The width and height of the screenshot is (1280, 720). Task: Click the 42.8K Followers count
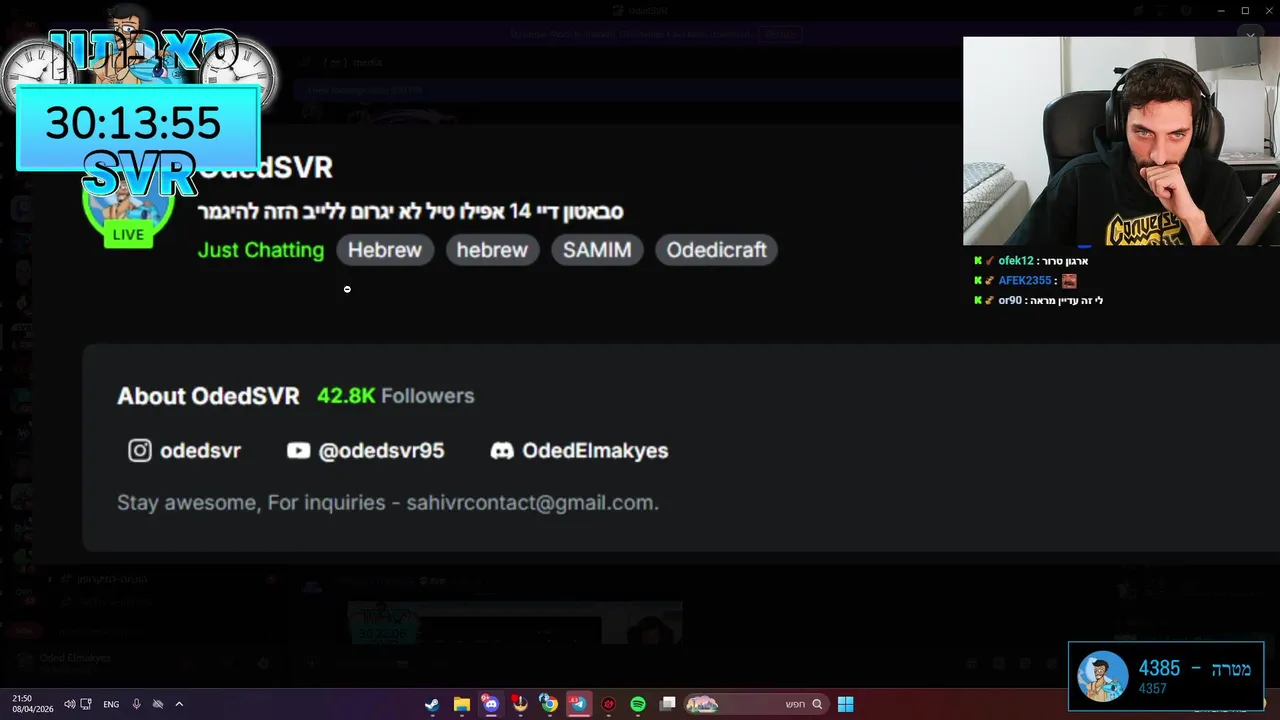(x=395, y=396)
